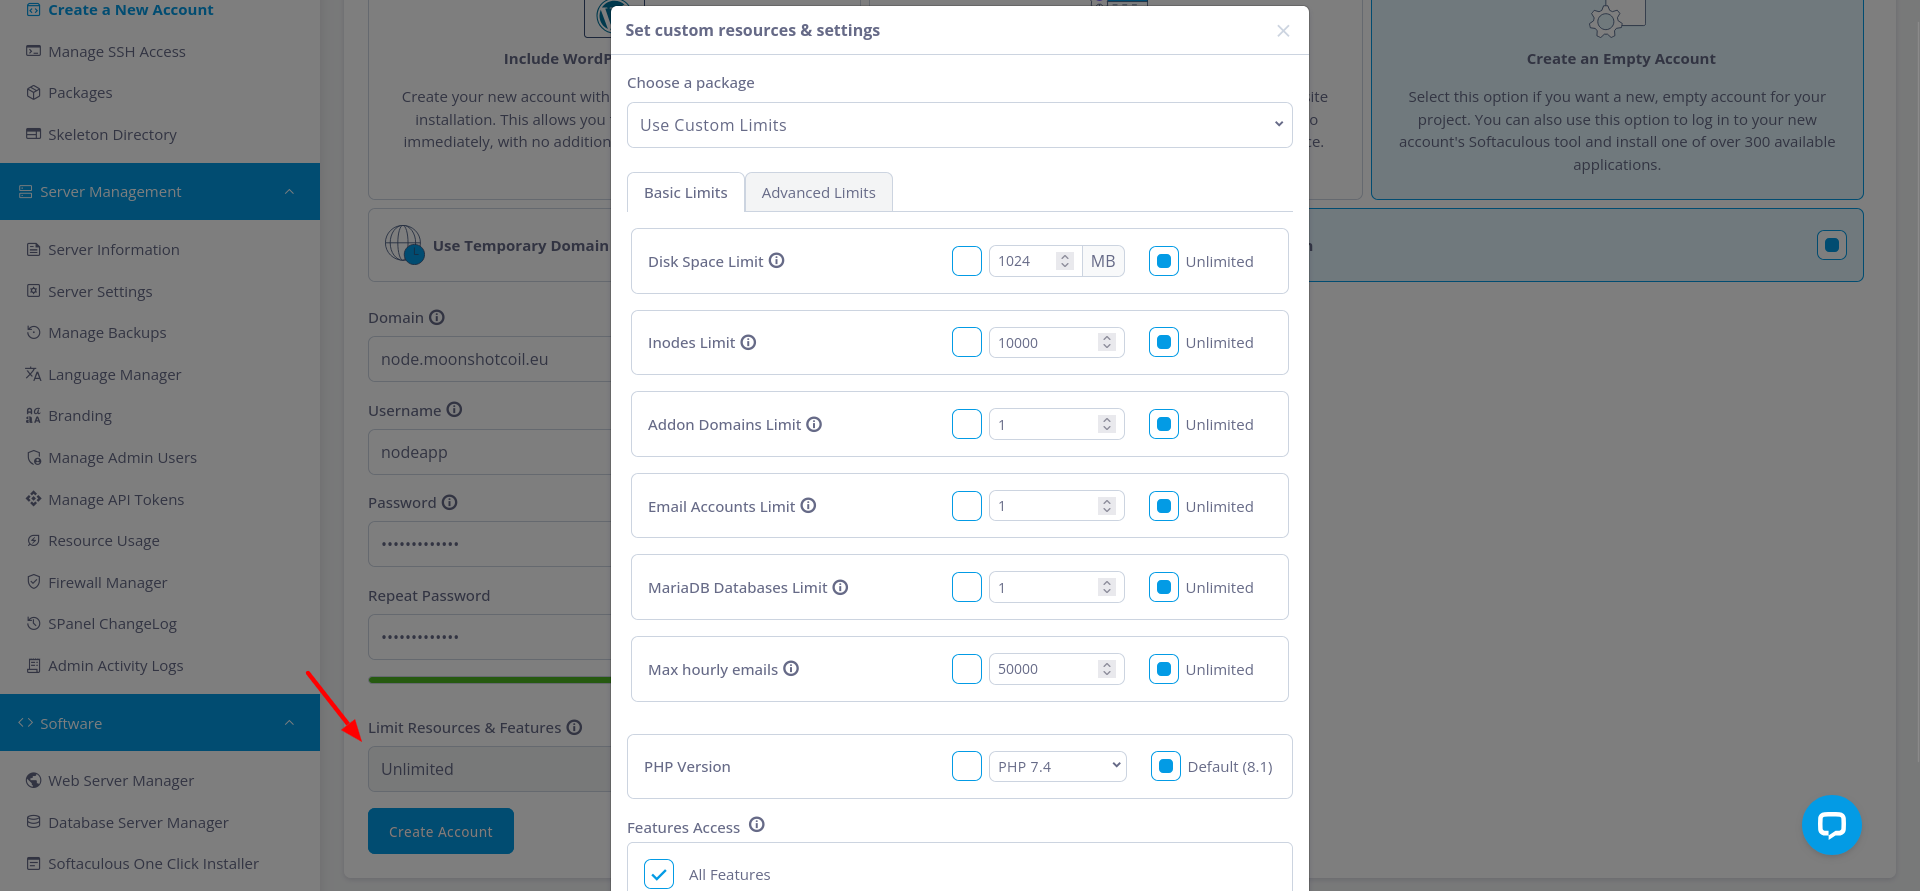Enable custom Disk Space Limit value checkbox
The image size is (1920, 891).
coord(967,261)
